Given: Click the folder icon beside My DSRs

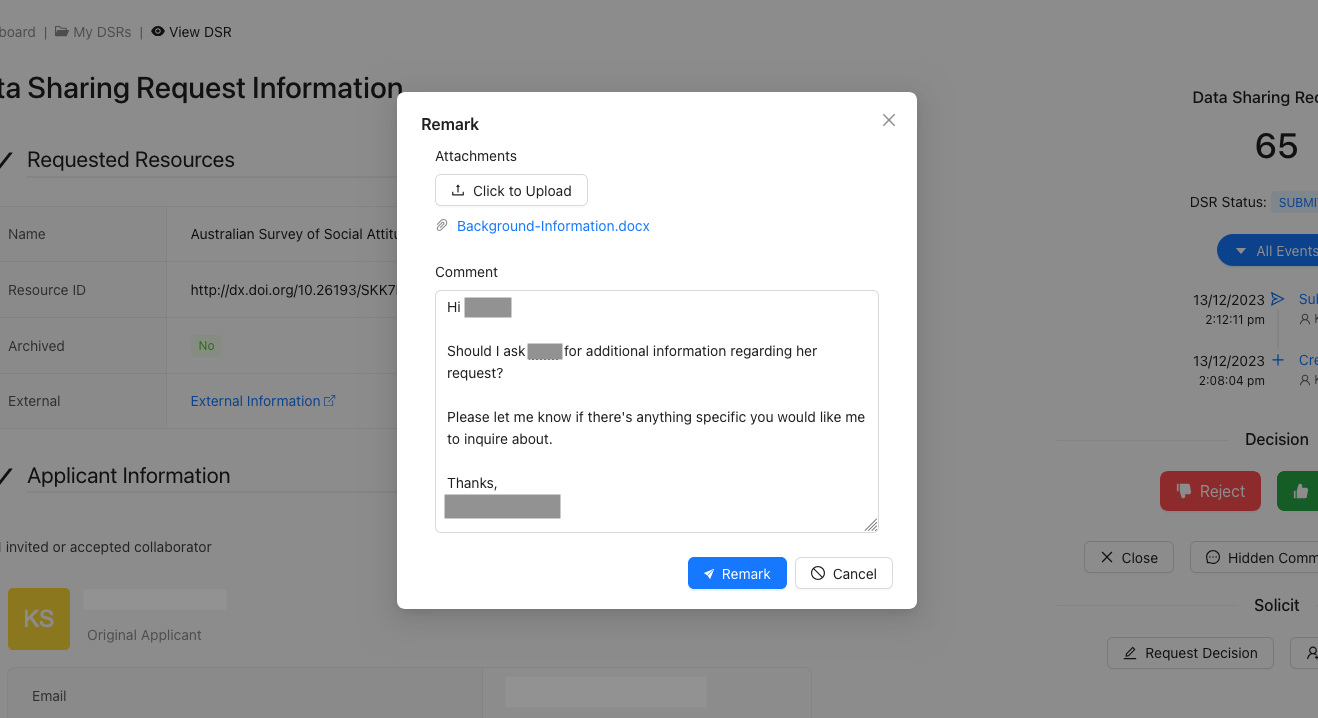Looking at the screenshot, I should [x=62, y=32].
